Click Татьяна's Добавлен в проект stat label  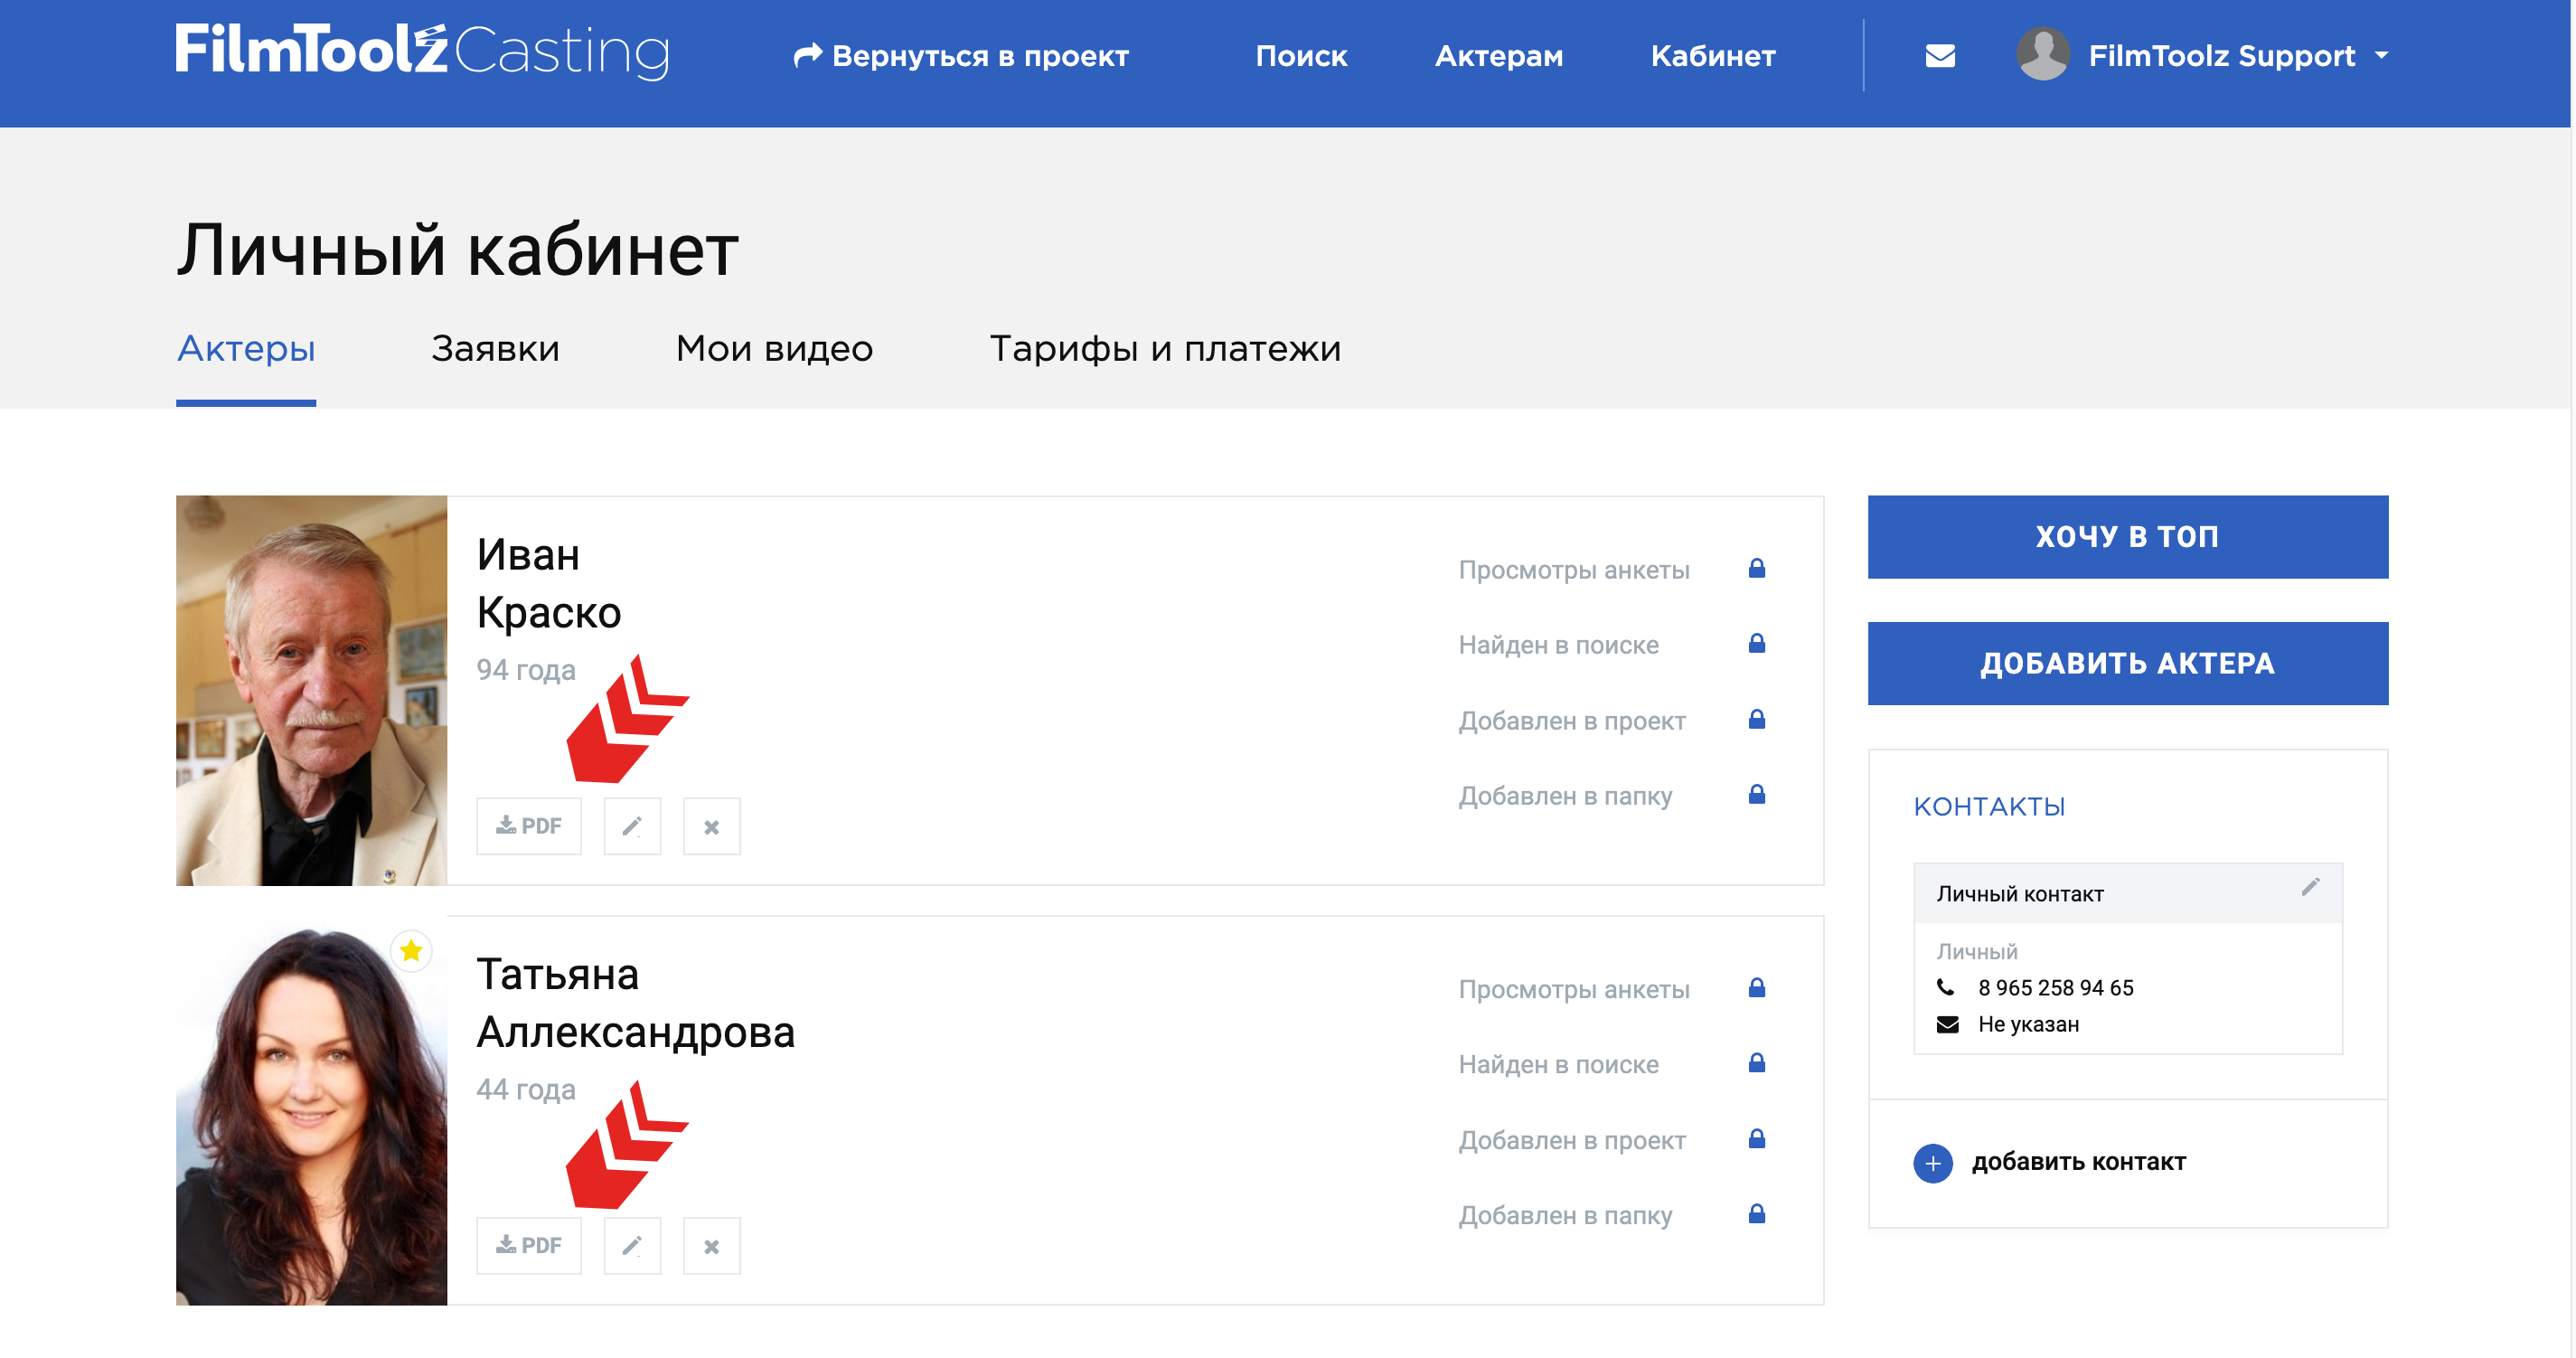[1572, 1141]
